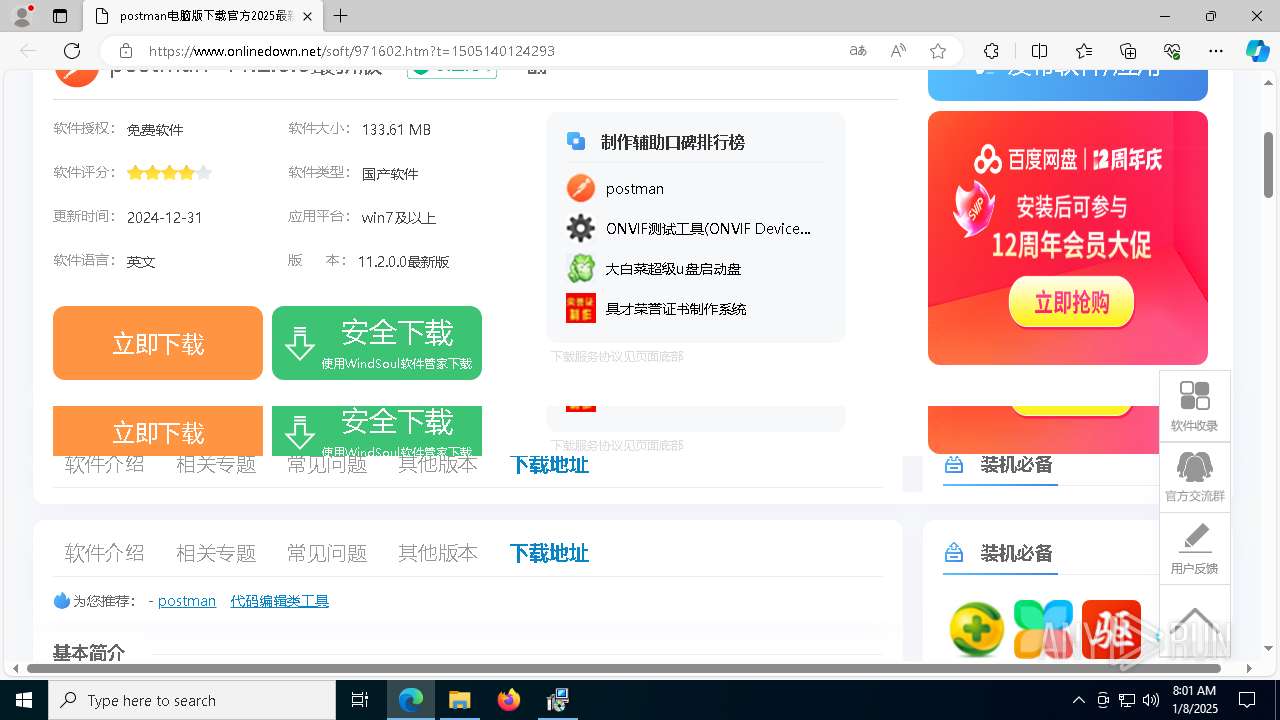Click the page horizontal scrollbar thumb

tap(624, 668)
